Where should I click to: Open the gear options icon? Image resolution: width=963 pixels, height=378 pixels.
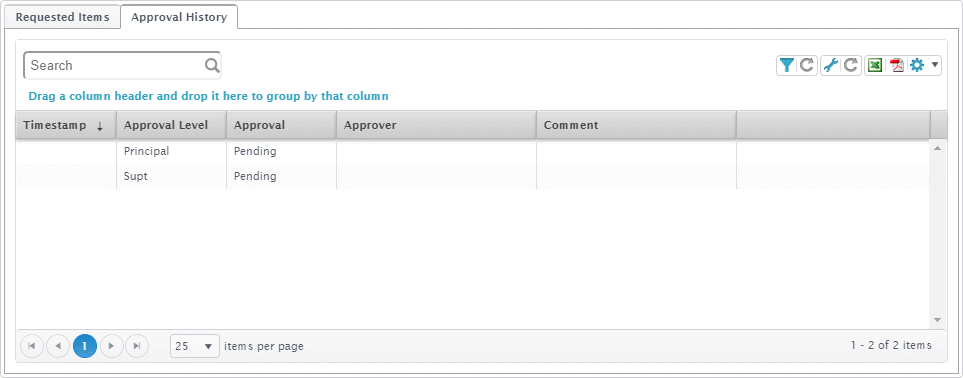(917, 65)
